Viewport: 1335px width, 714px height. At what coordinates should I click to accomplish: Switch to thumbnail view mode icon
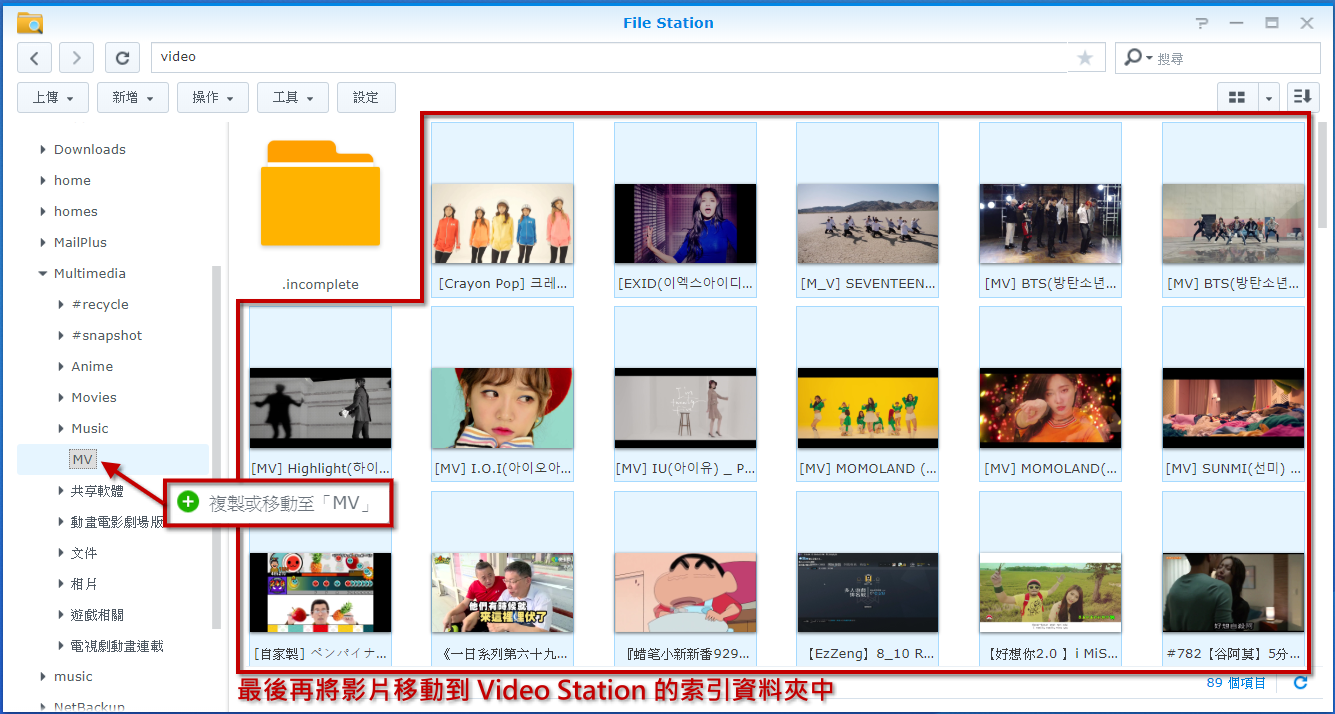click(x=1237, y=97)
